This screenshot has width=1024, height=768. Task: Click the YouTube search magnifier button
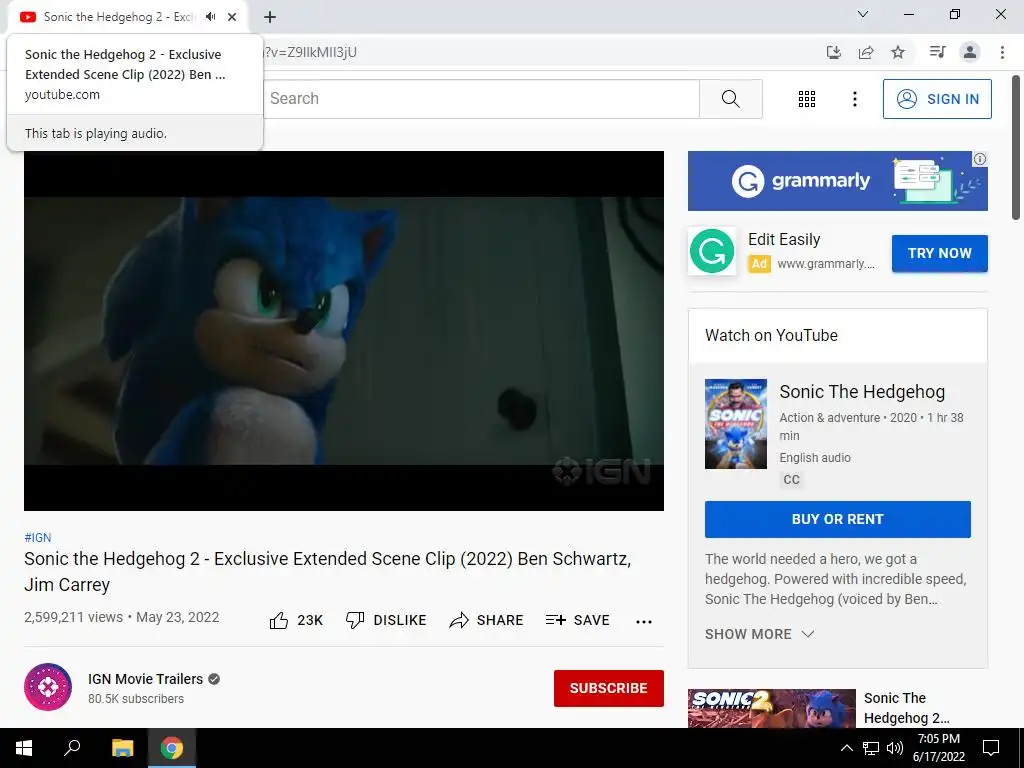click(730, 99)
